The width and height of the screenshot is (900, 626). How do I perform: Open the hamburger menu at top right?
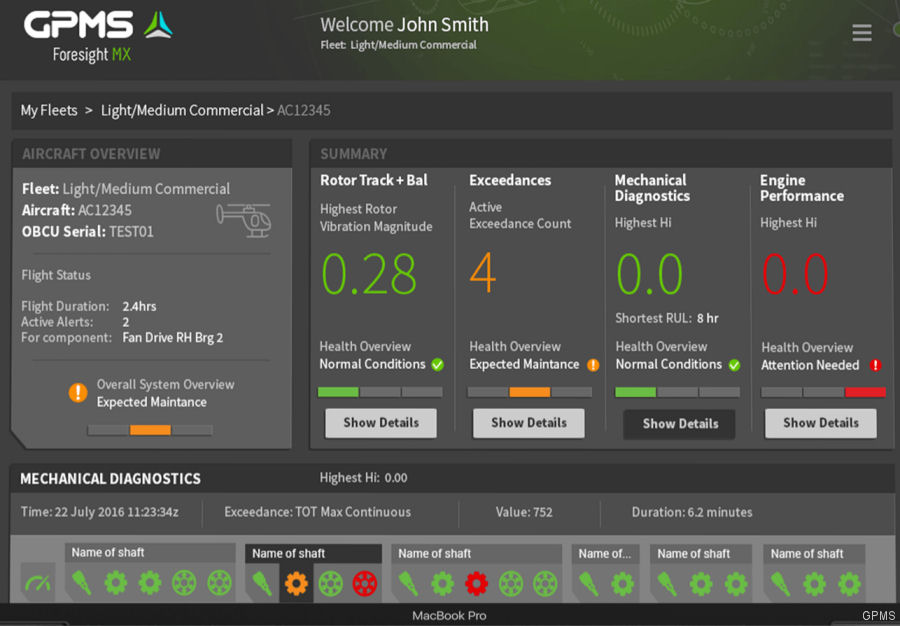(862, 32)
